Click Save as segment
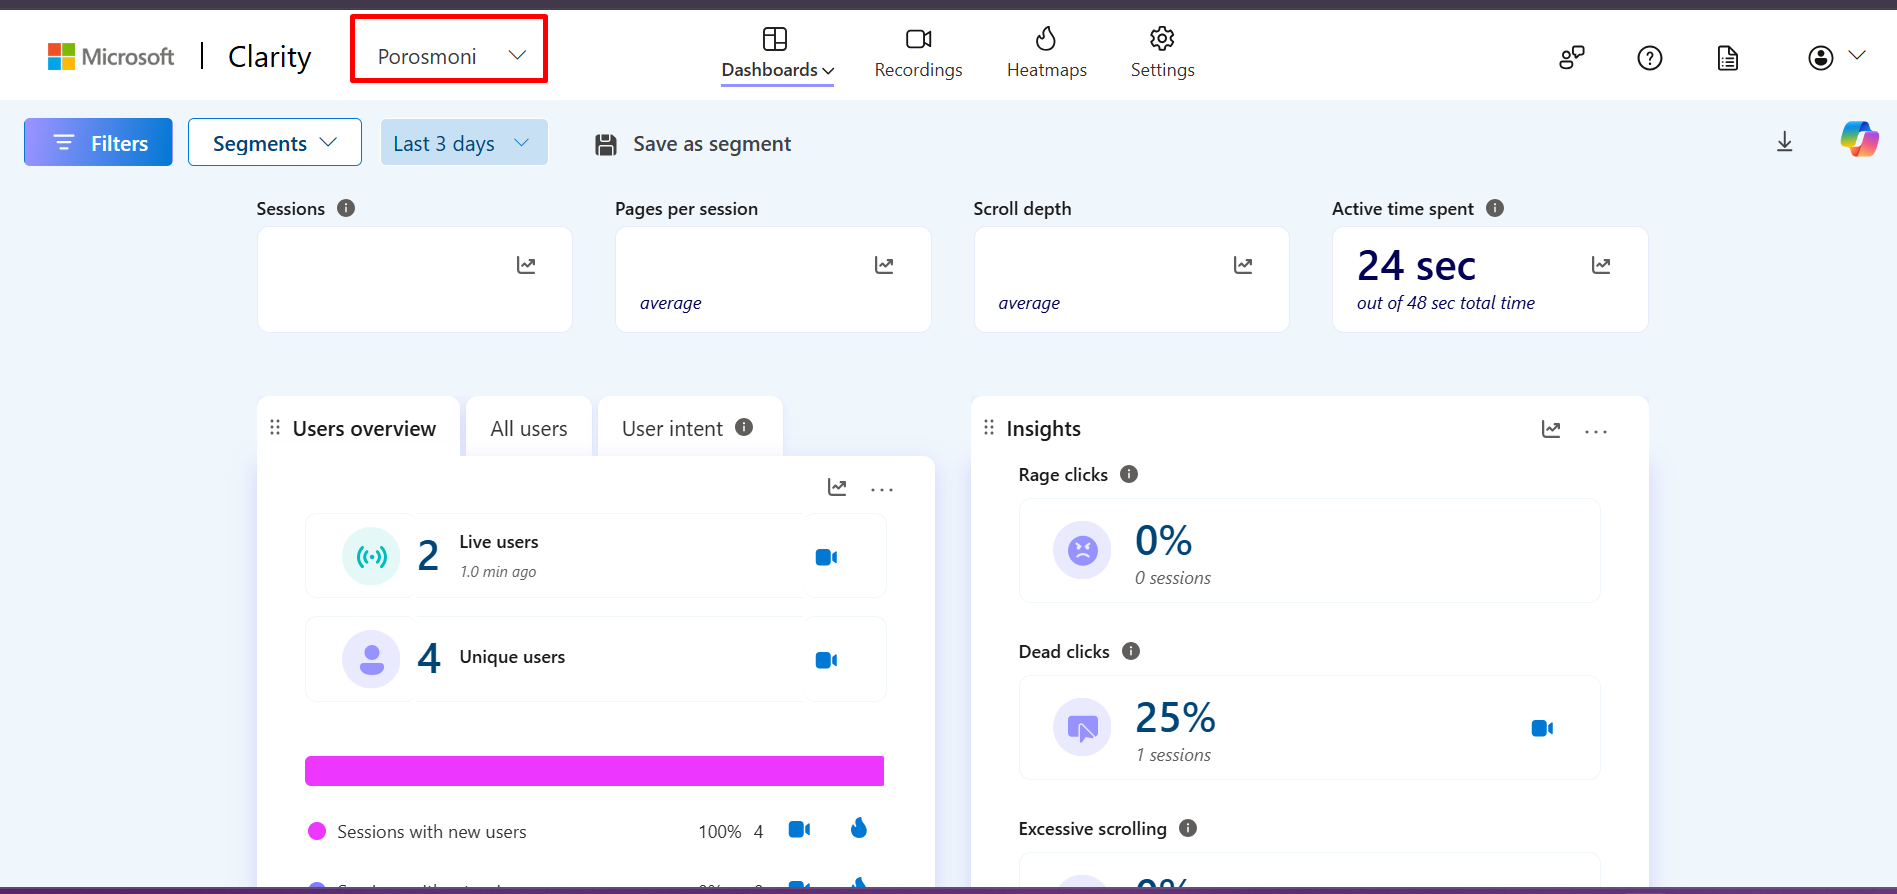This screenshot has height=894, width=1897. point(692,144)
